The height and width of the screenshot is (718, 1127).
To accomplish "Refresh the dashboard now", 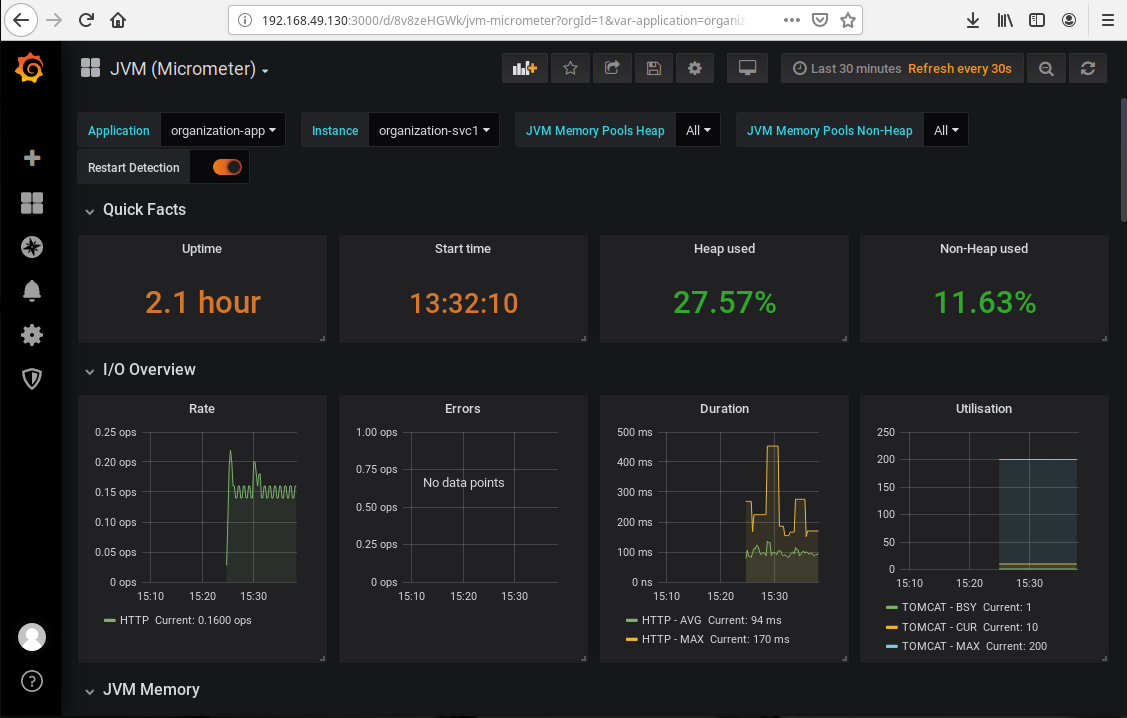I will pos(1087,68).
